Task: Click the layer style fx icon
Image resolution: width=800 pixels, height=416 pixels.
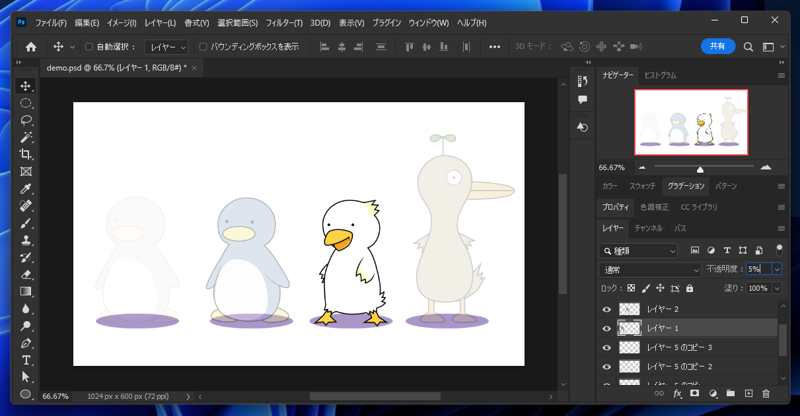Action: (677, 394)
